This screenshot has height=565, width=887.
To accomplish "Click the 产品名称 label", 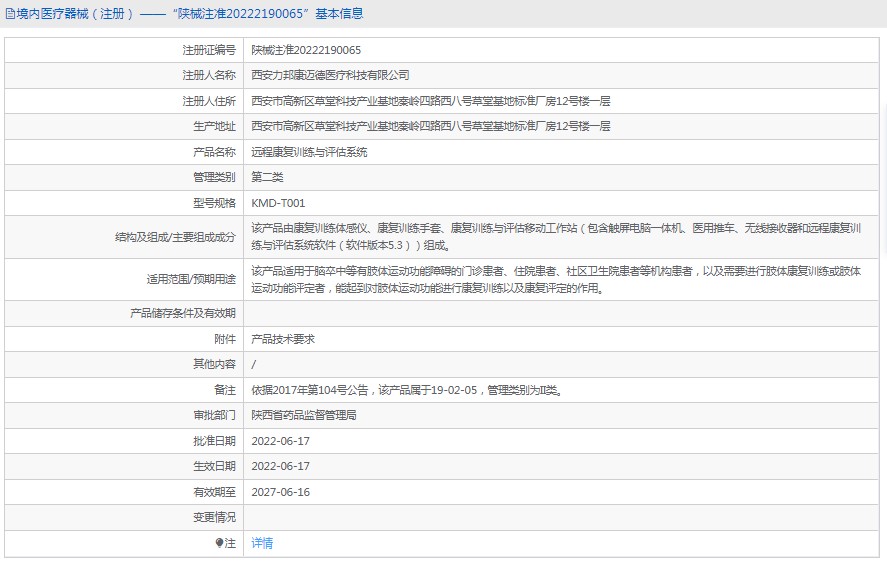I will click(x=214, y=152).
